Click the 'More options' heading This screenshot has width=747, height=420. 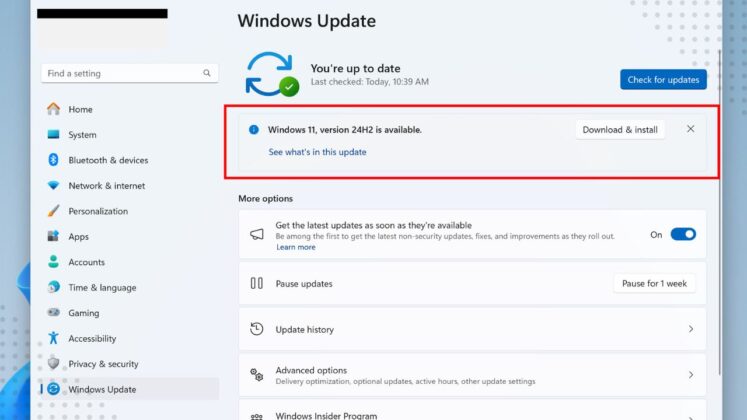(x=265, y=199)
